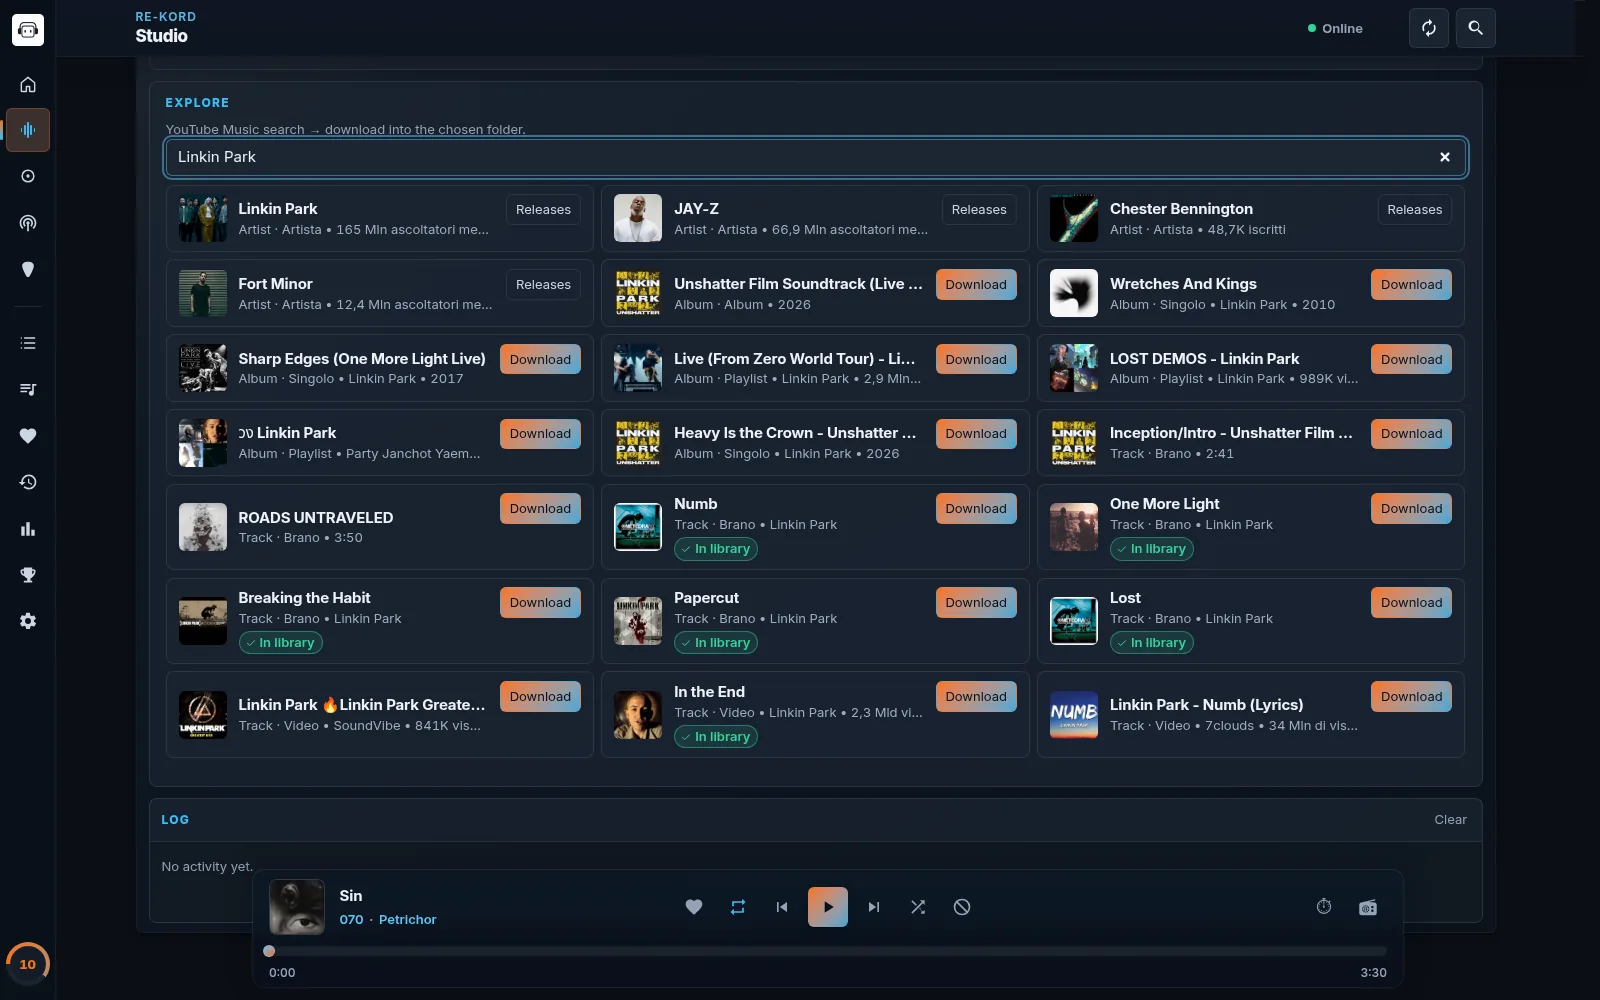Screen dimensions: 1600x1000
Task: Open the podcast broadcast icon in sidebar
Action: tap(28, 223)
